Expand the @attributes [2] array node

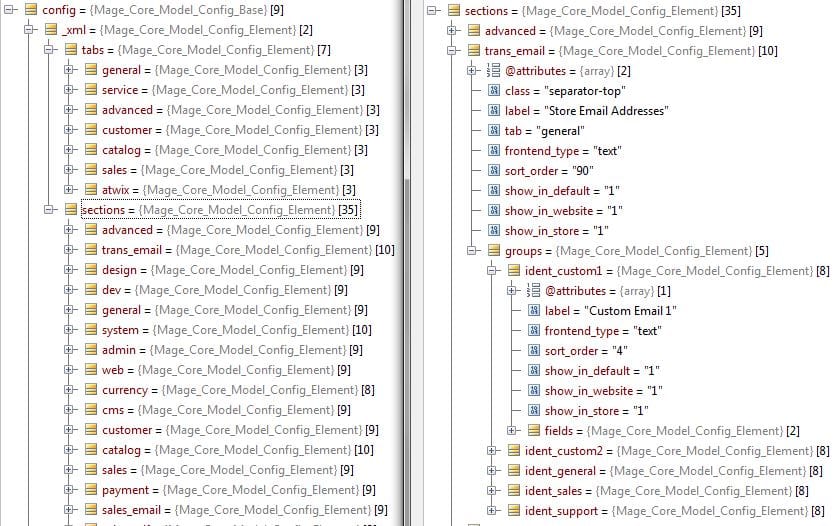tap(472, 71)
